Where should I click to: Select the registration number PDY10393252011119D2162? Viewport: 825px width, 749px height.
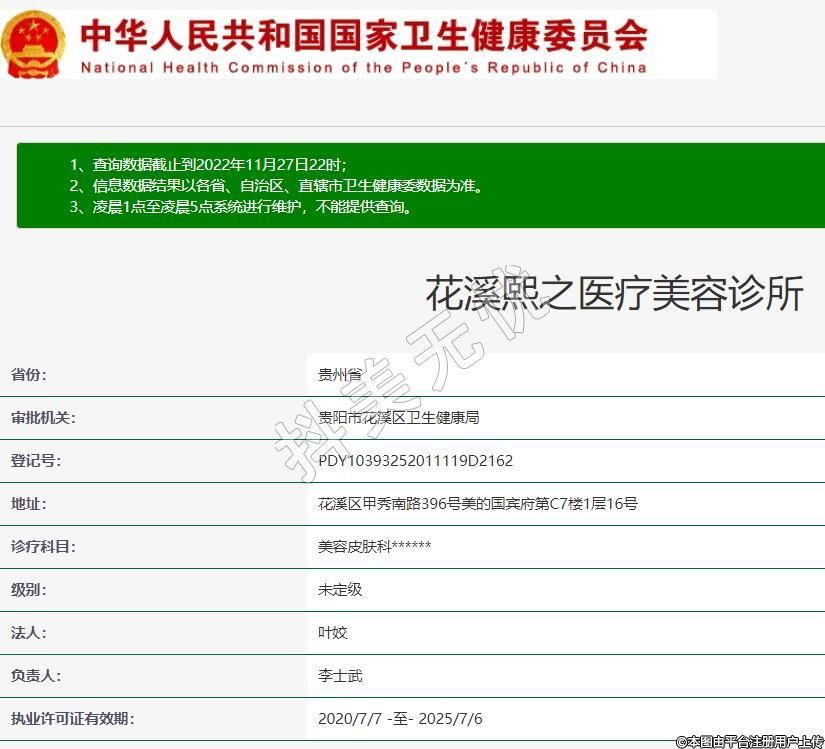click(415, 461)
